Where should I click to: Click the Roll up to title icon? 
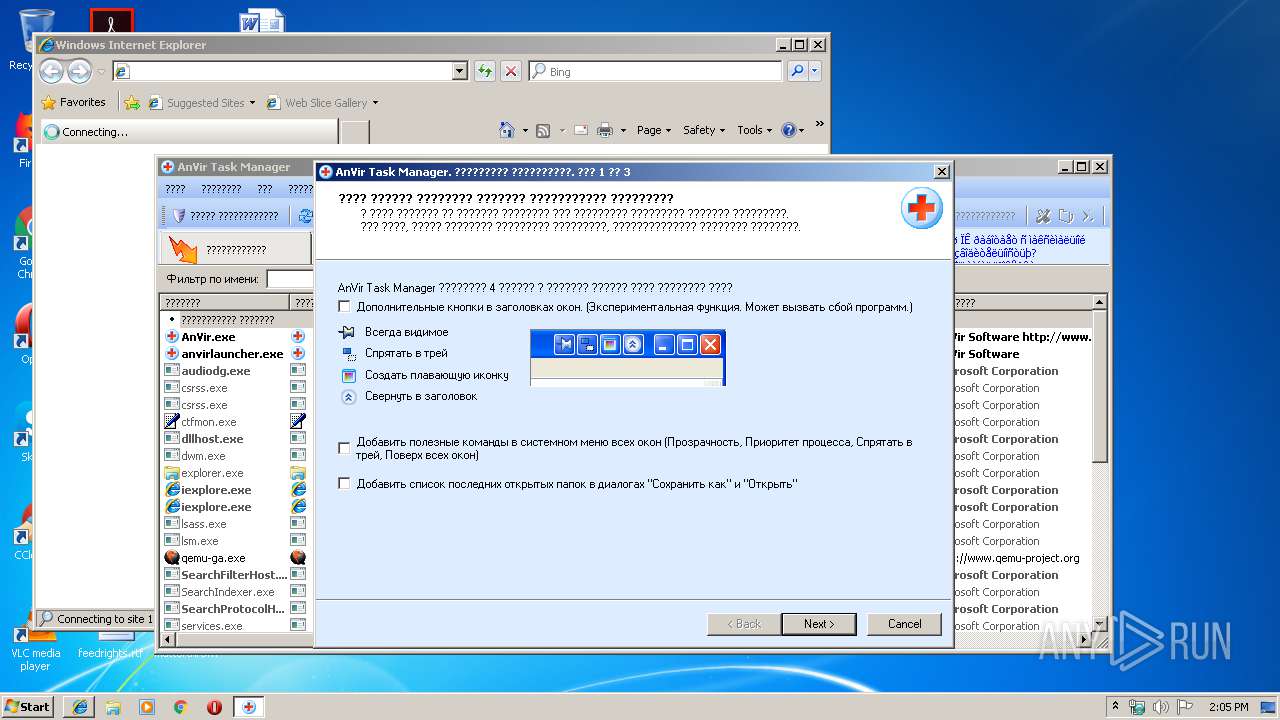click(349, 396)
